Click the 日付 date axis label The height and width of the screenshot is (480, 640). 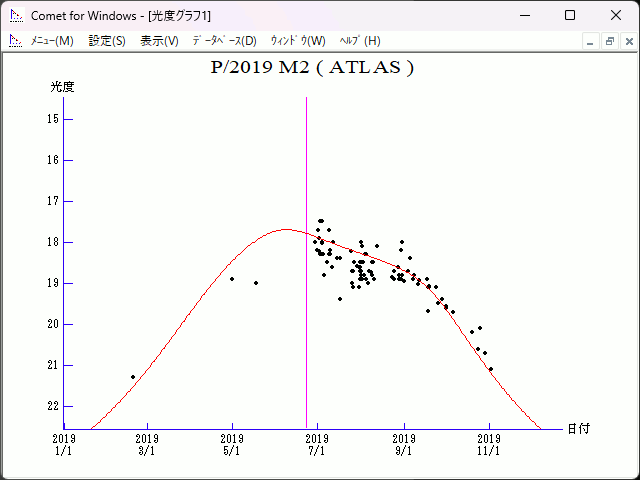point(578,428)
